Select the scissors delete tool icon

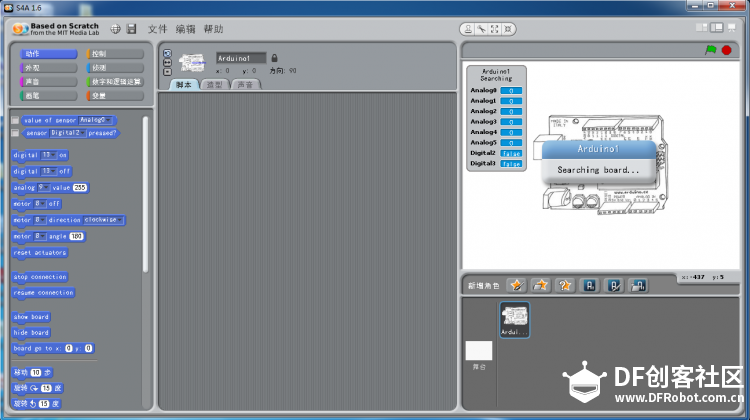[x=482, y=29]
